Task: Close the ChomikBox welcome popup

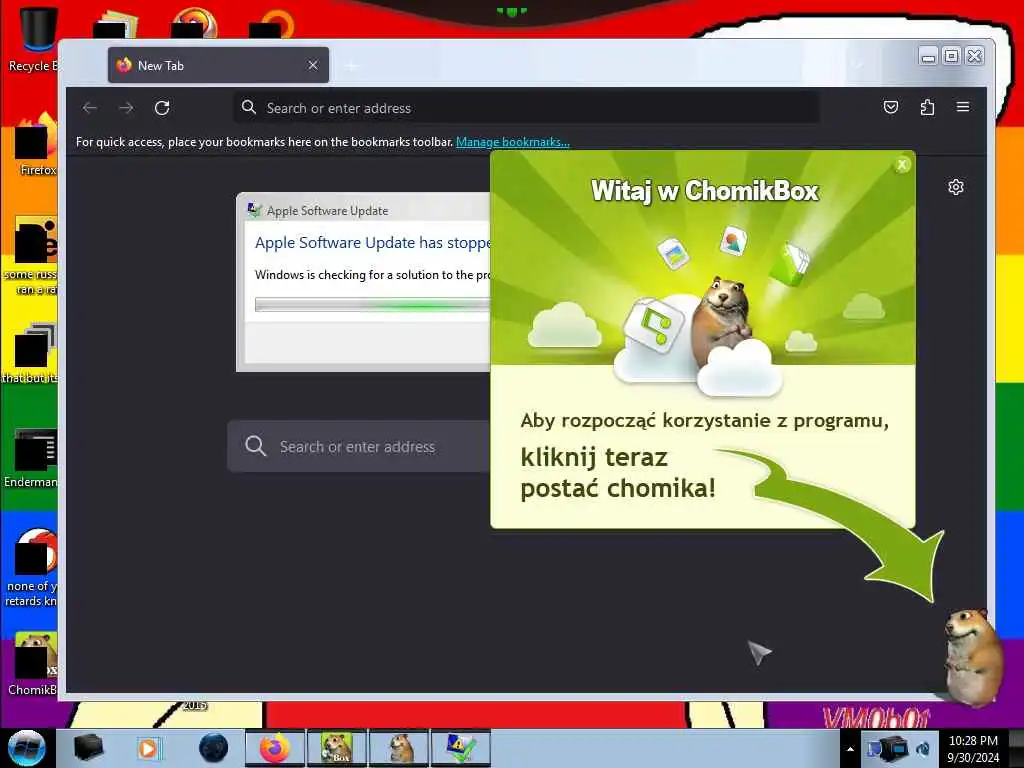Action: coord(902,165)
